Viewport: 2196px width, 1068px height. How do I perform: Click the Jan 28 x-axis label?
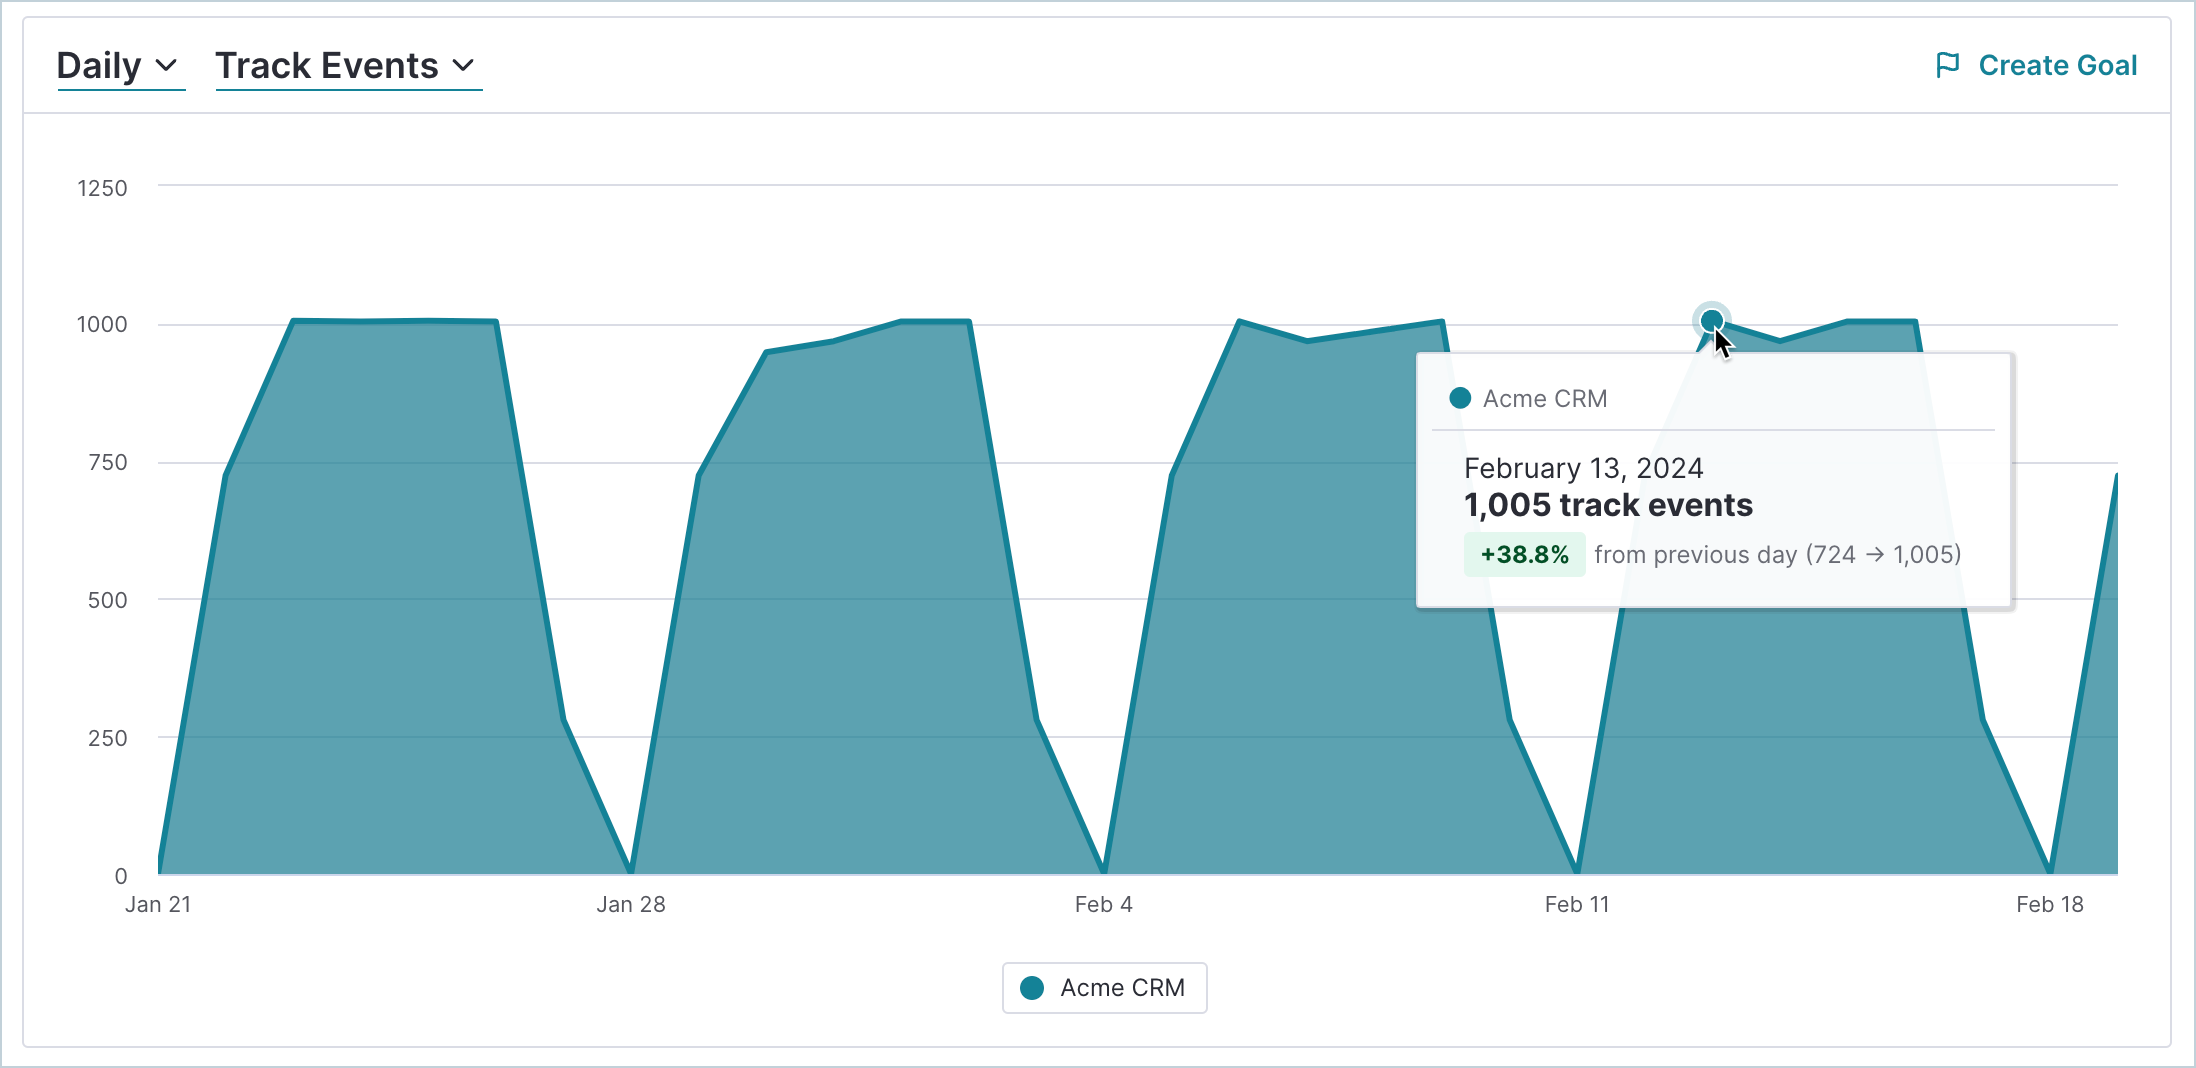(x=631, y=904)
